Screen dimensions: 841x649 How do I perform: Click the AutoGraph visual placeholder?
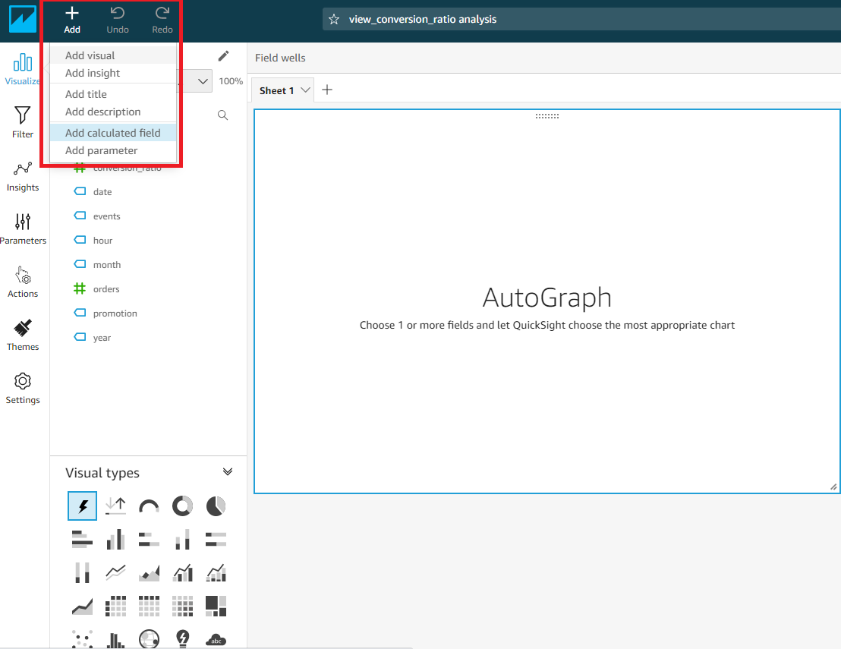[547, 301]
